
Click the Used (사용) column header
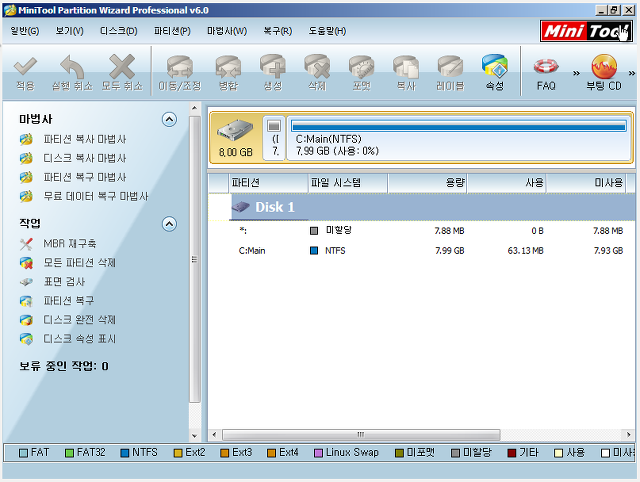(x=506, y=183)
